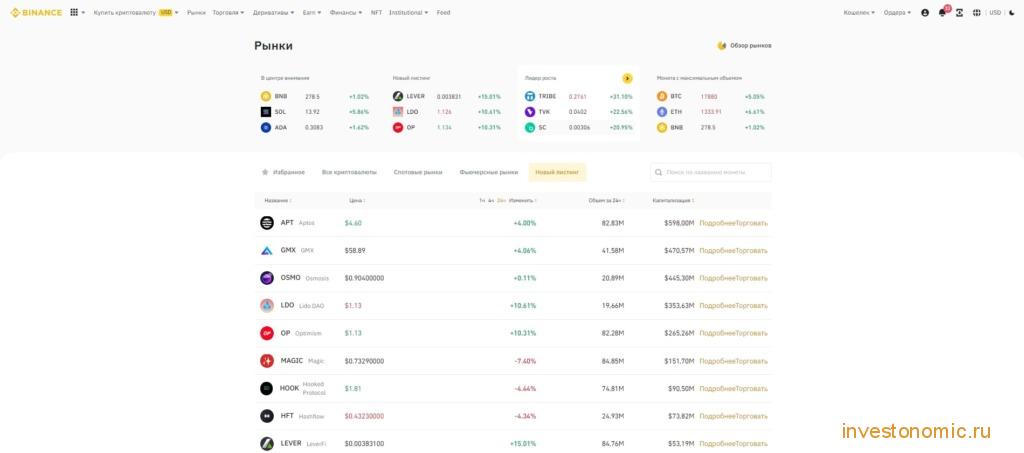Open the user account profile icon

[x=925, y=12]
